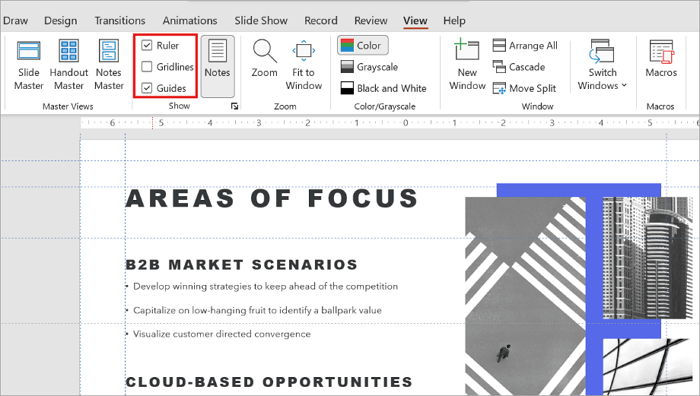700x396 pixels.
Task: Click the horizontal ruler at 0
Action: click(x=405, y=123)
